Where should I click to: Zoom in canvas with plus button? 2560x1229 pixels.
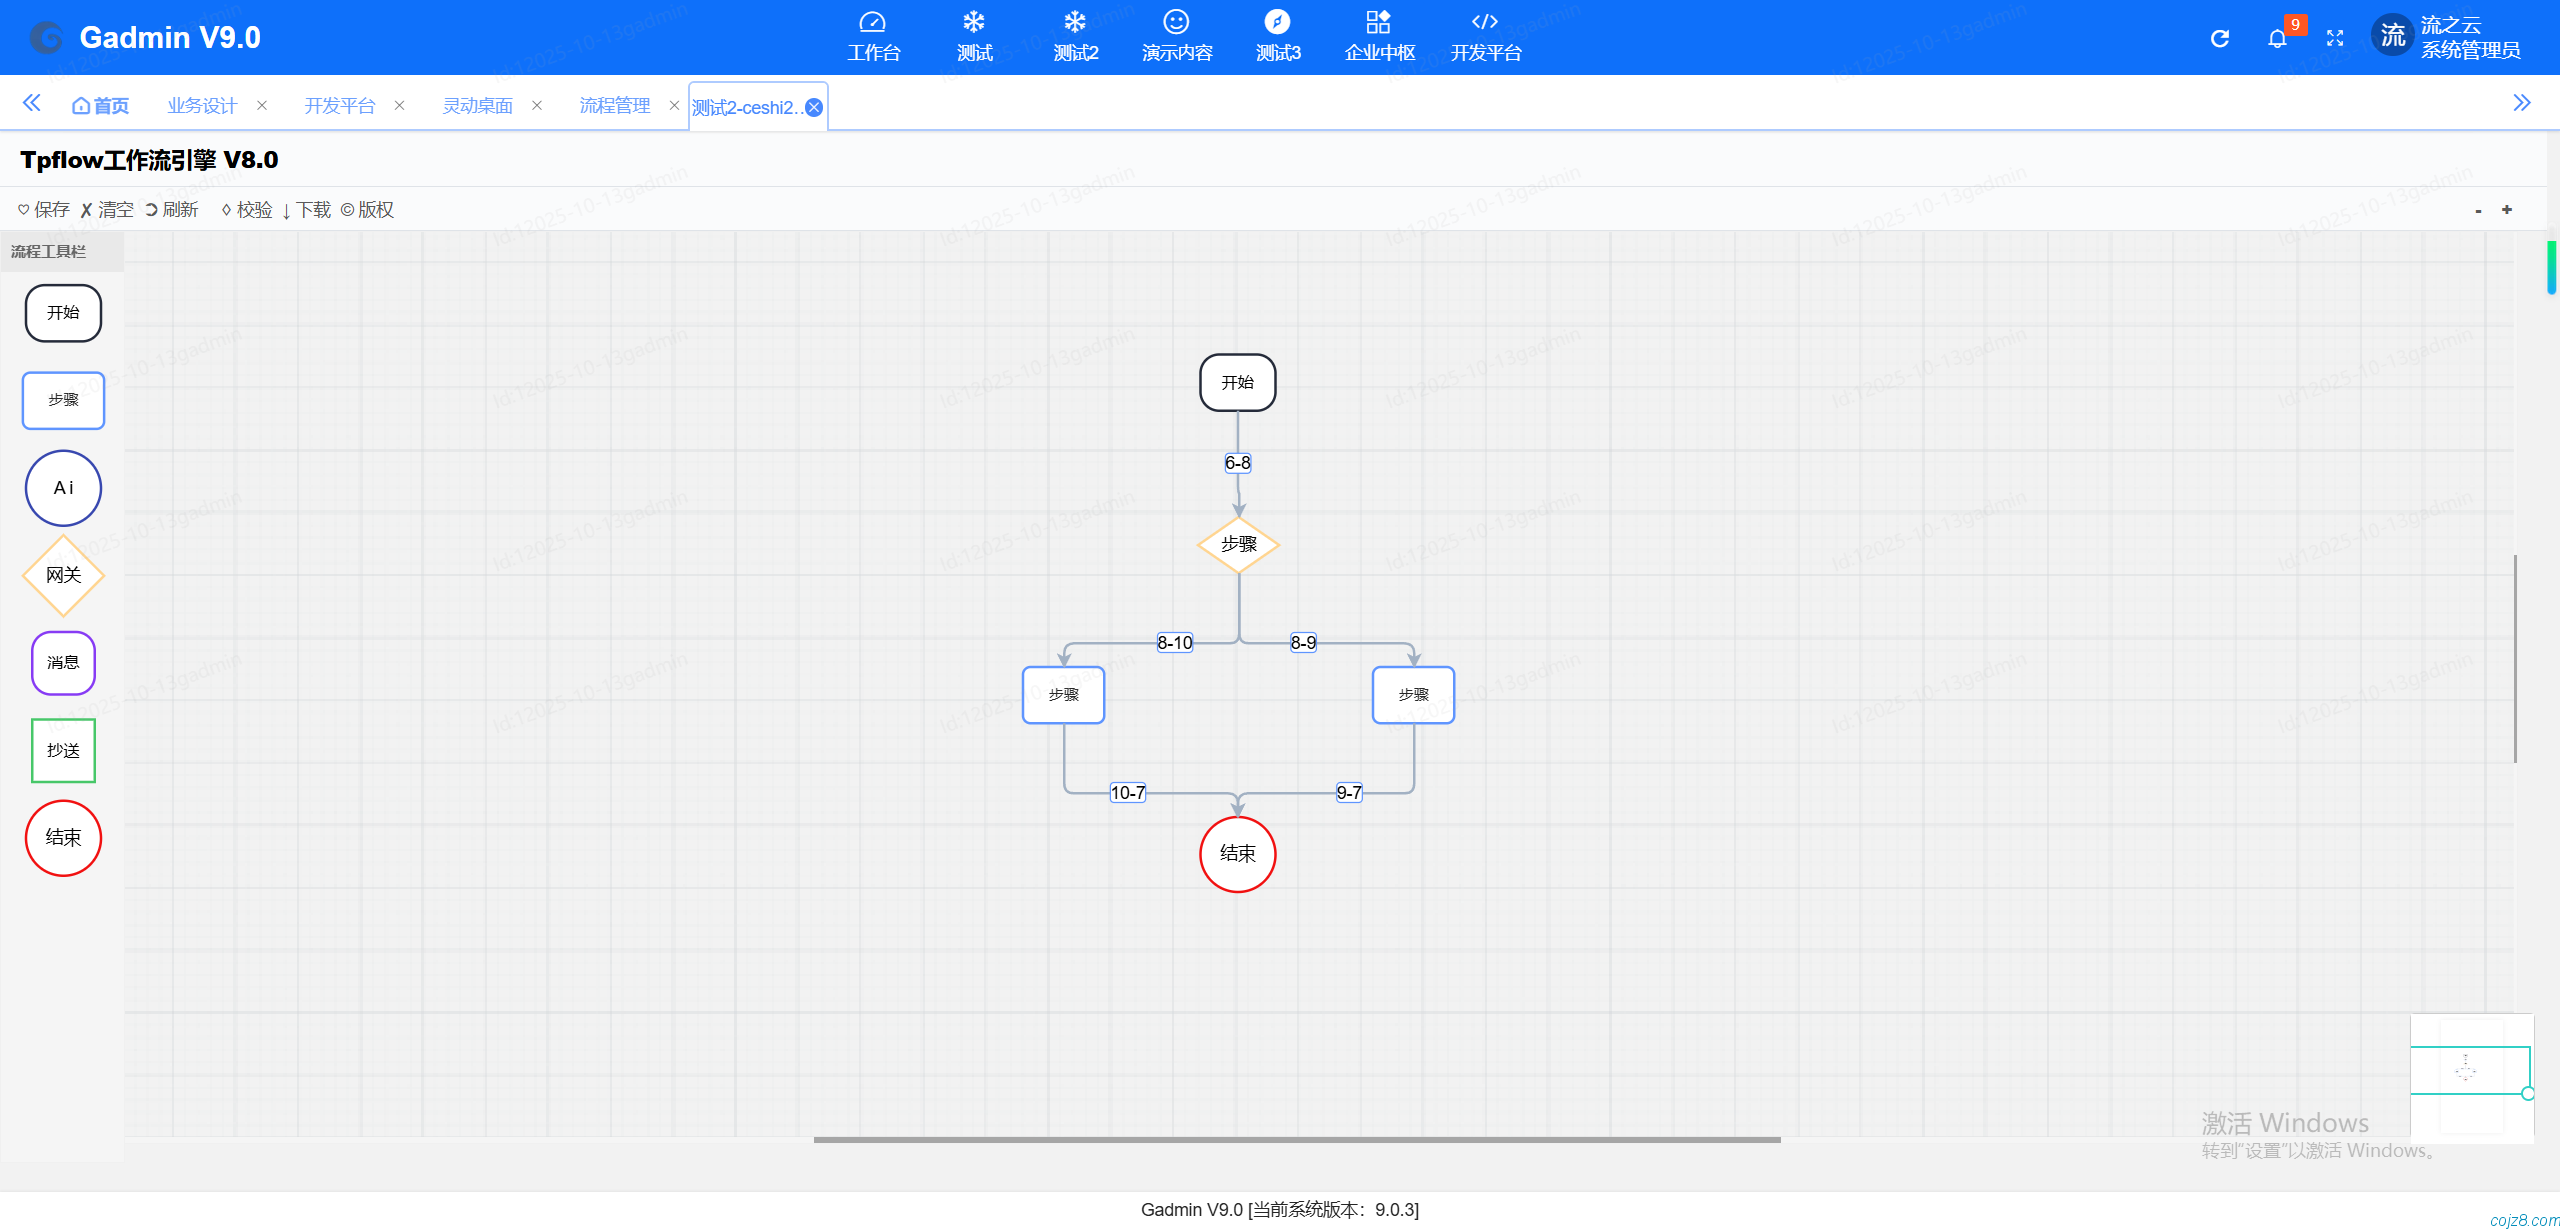click(2507, 210)
